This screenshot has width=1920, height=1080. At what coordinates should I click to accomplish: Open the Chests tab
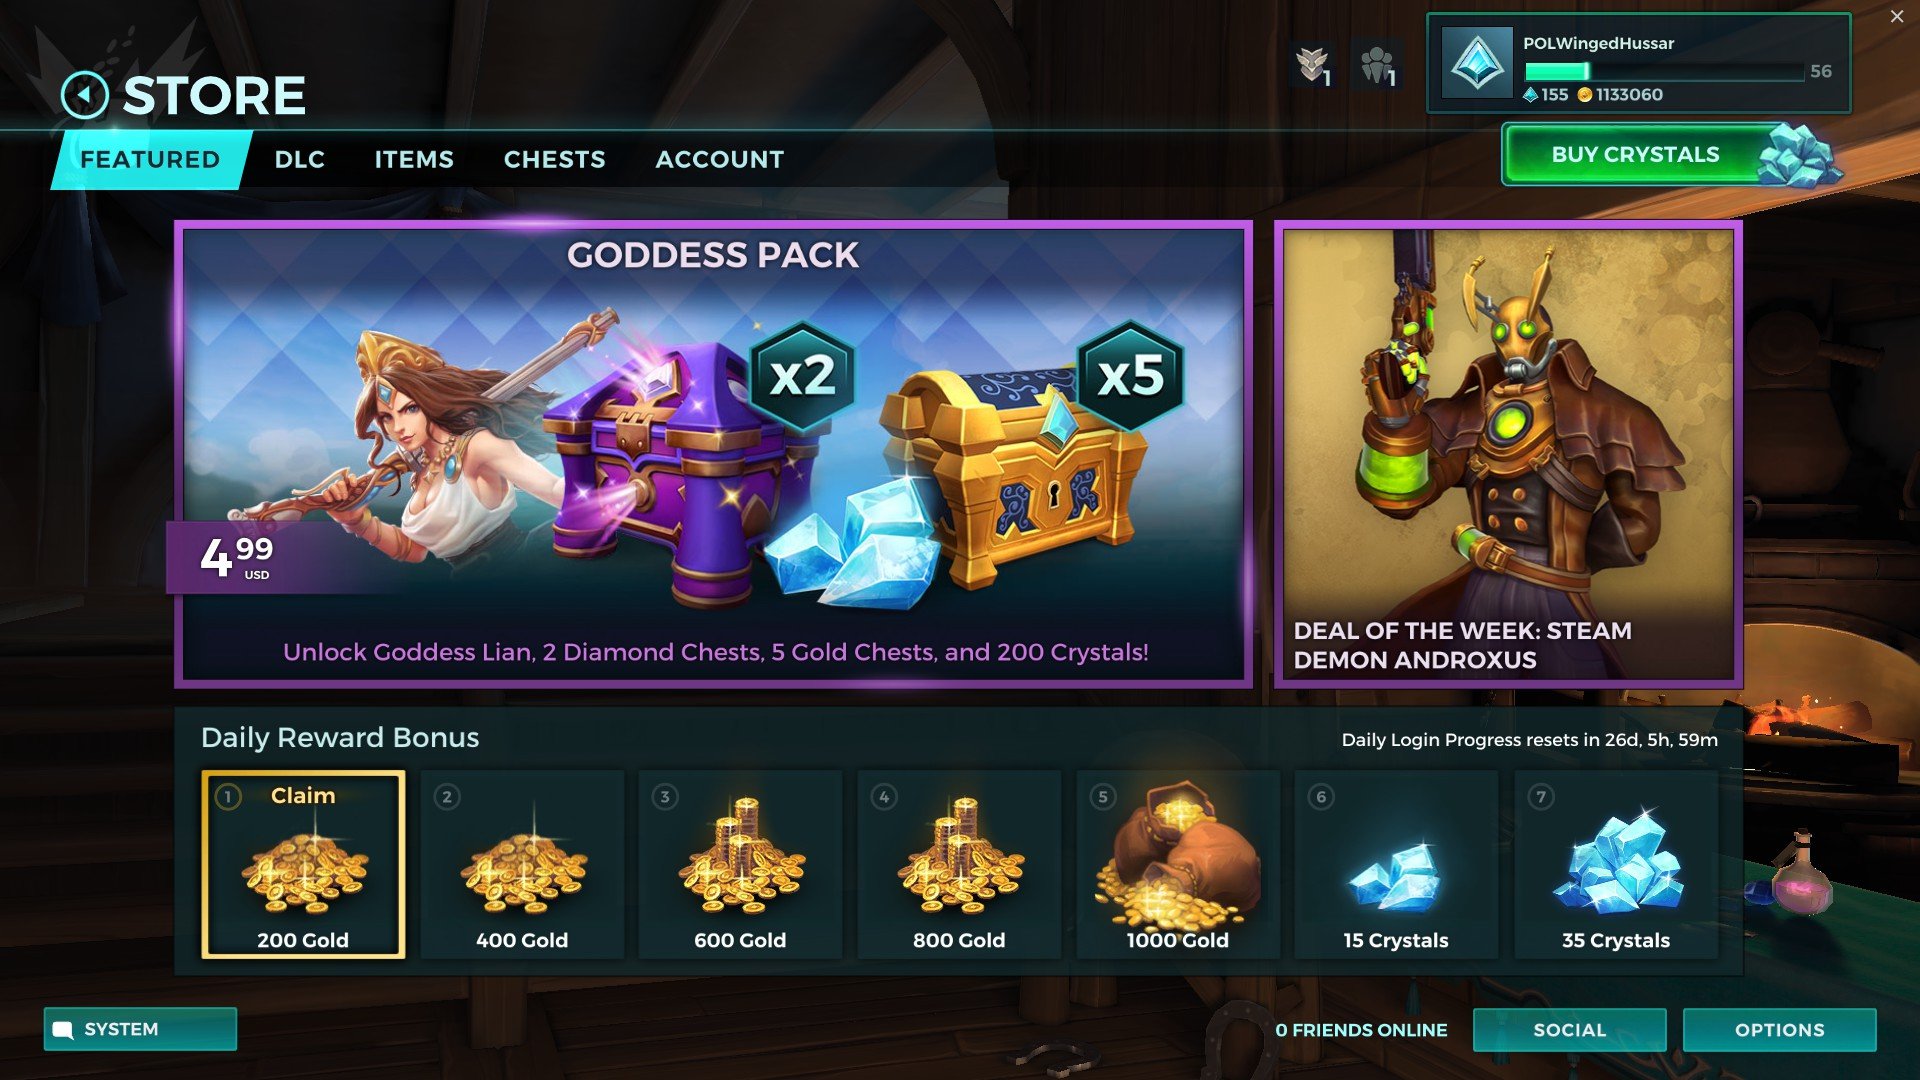(x=555, y=159)
